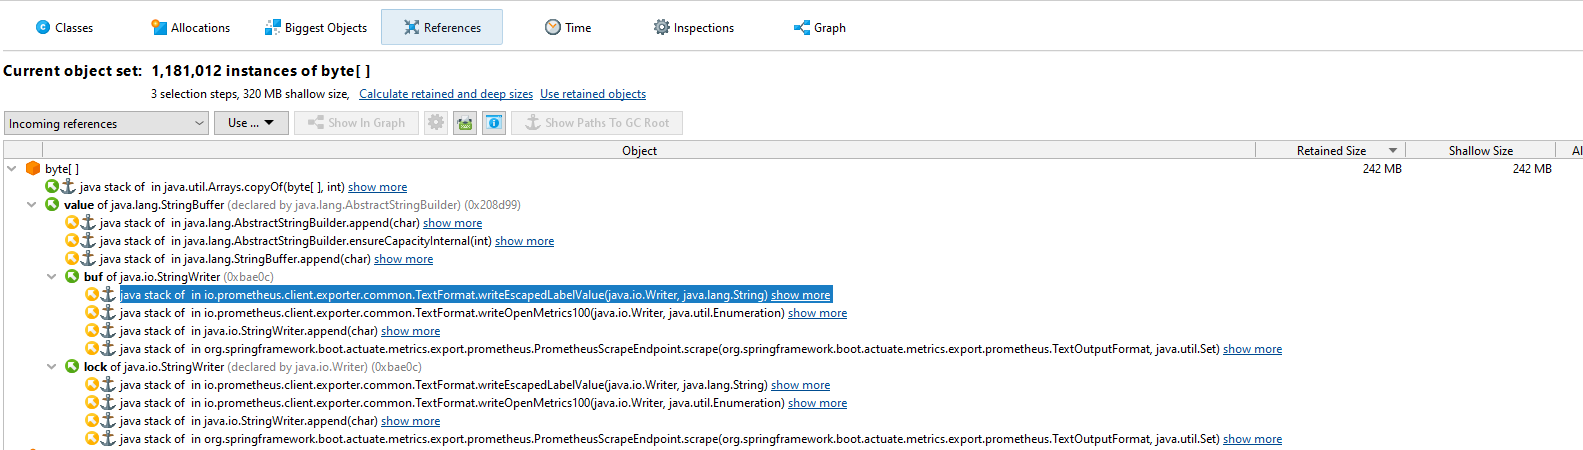
Task: Click green reference icon on lock row
Action: pos(72,367)
